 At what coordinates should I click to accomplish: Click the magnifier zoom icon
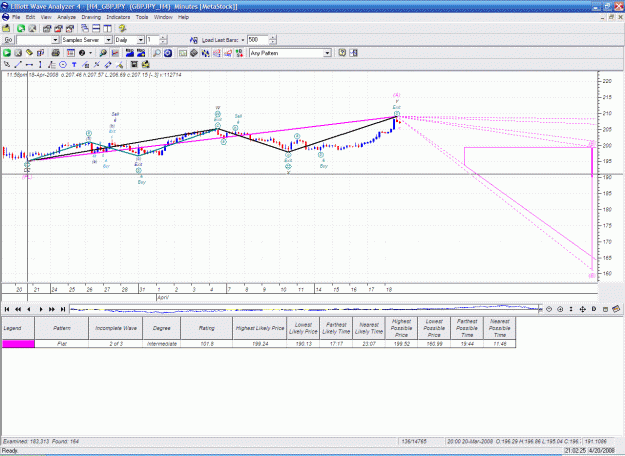pos(157,53)
